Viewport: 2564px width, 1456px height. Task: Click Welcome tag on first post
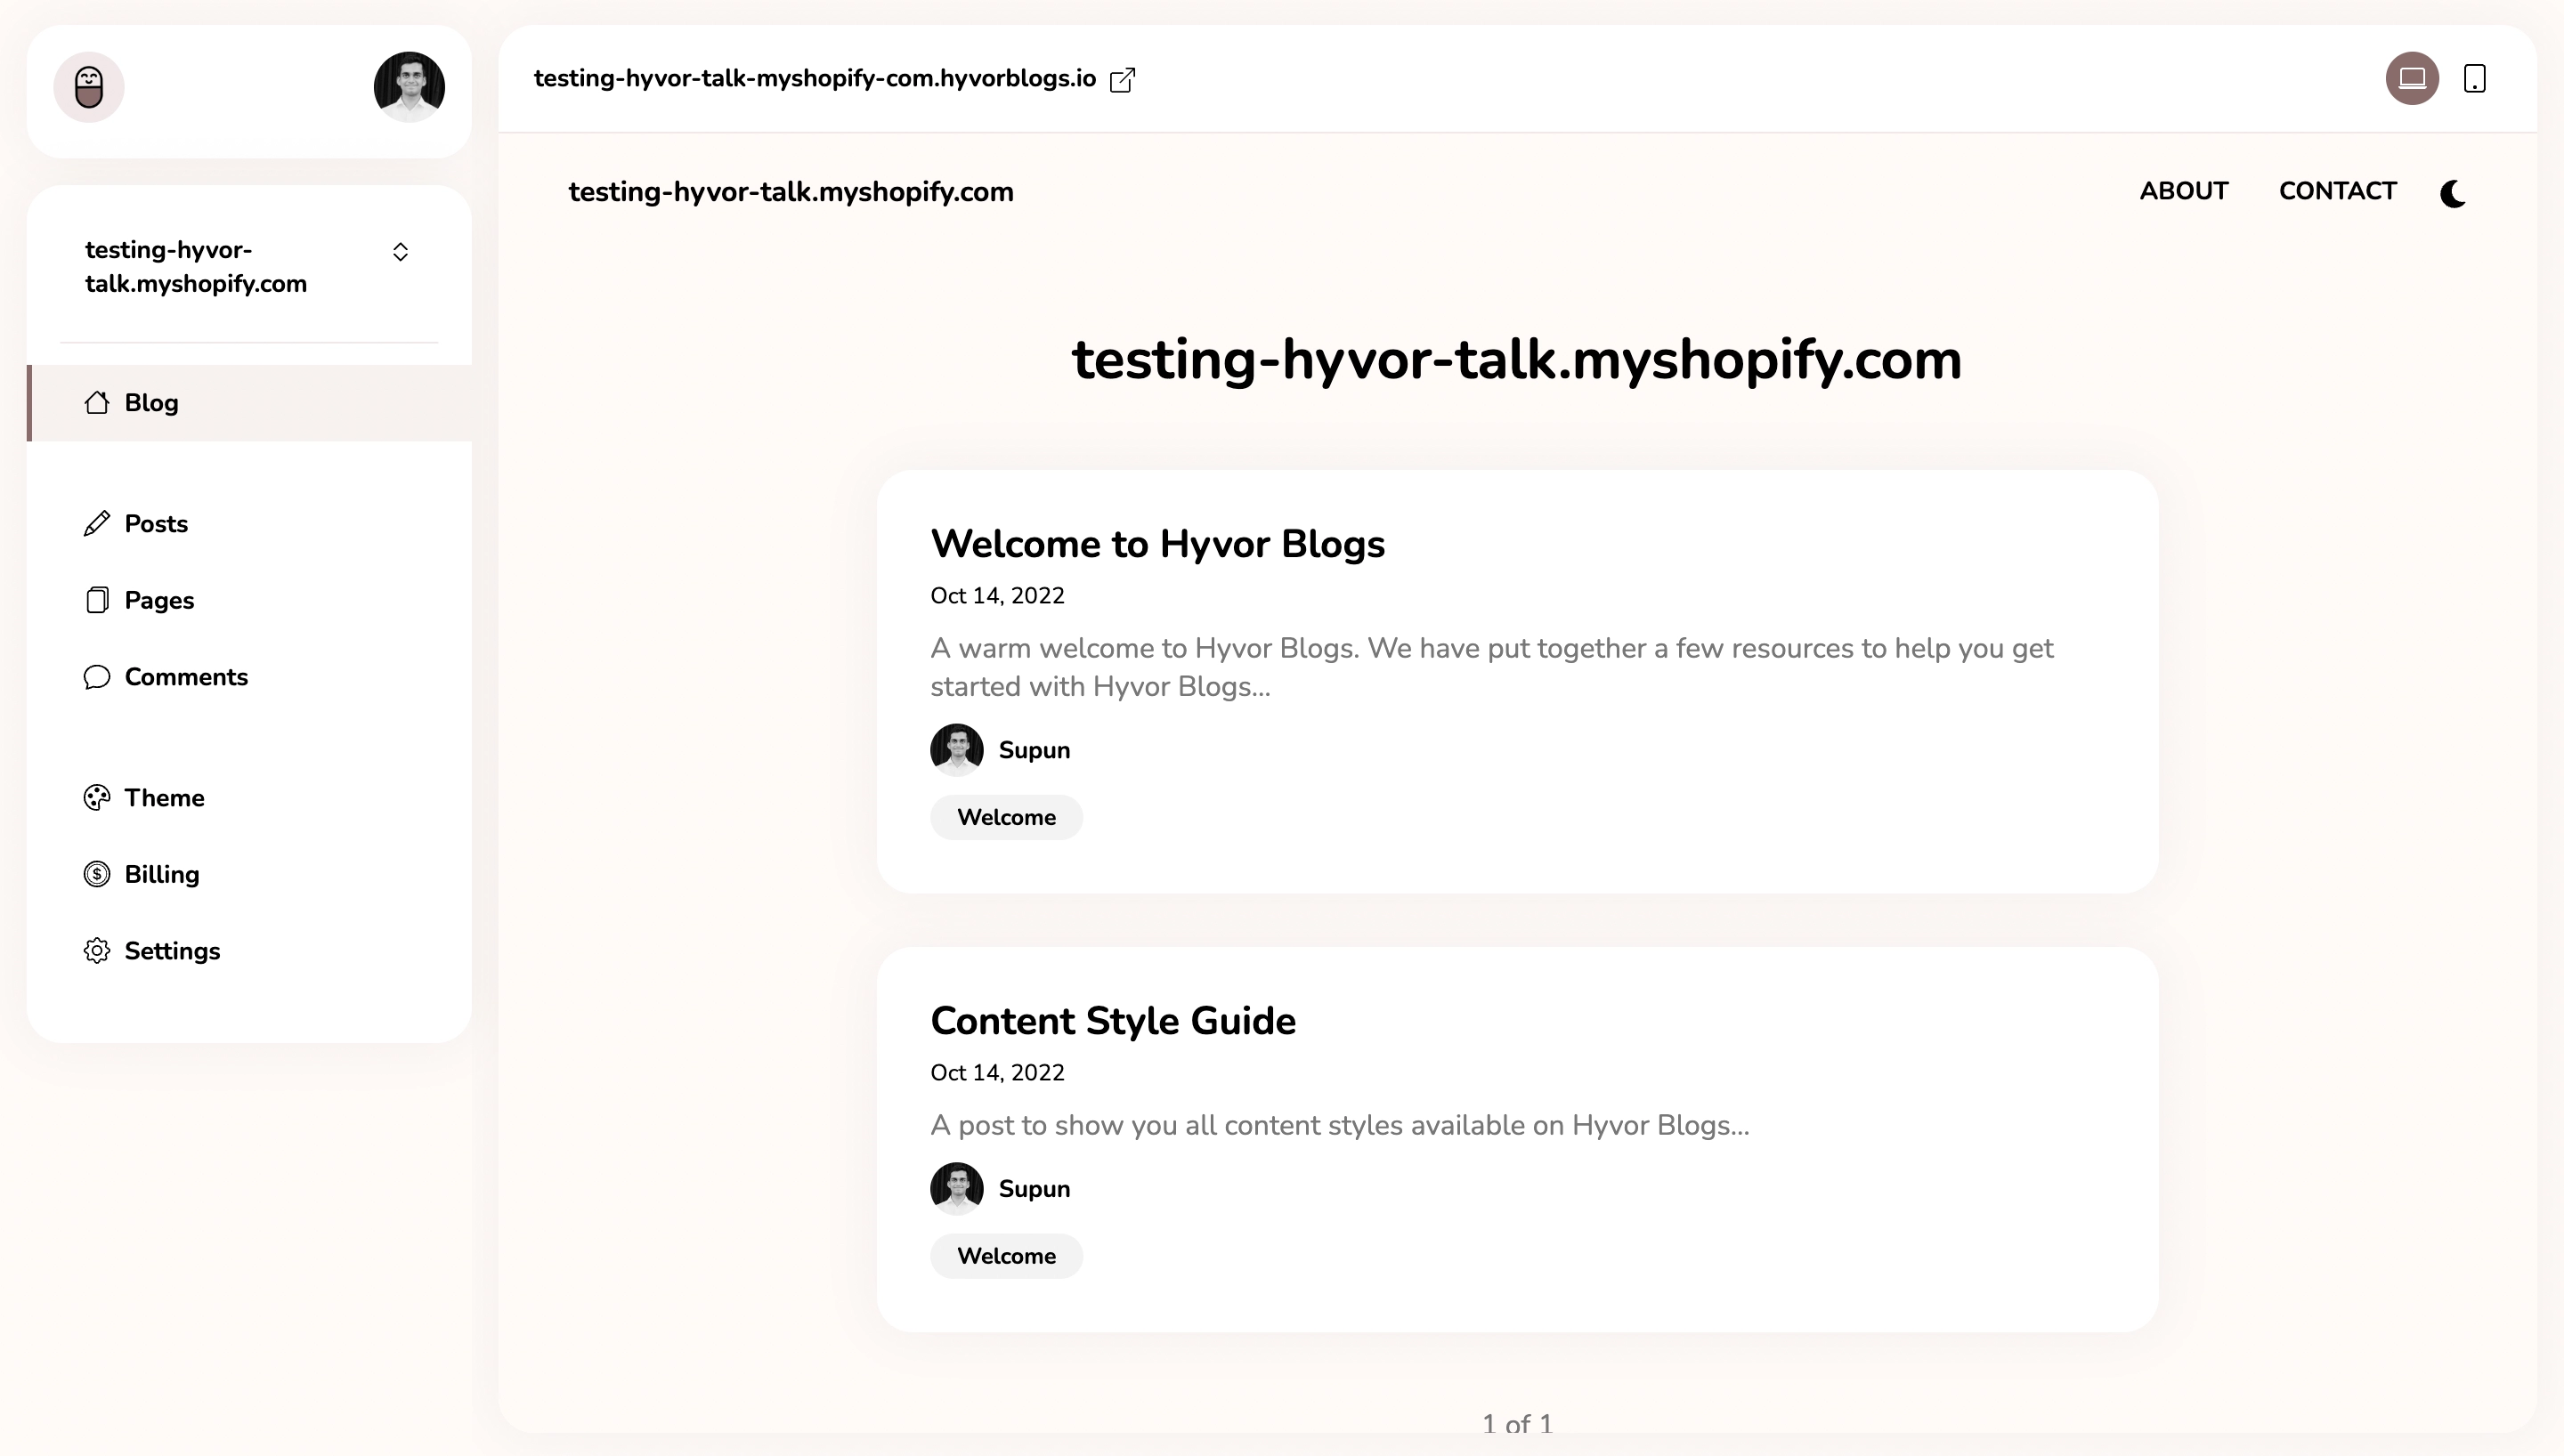[1006, 818]
